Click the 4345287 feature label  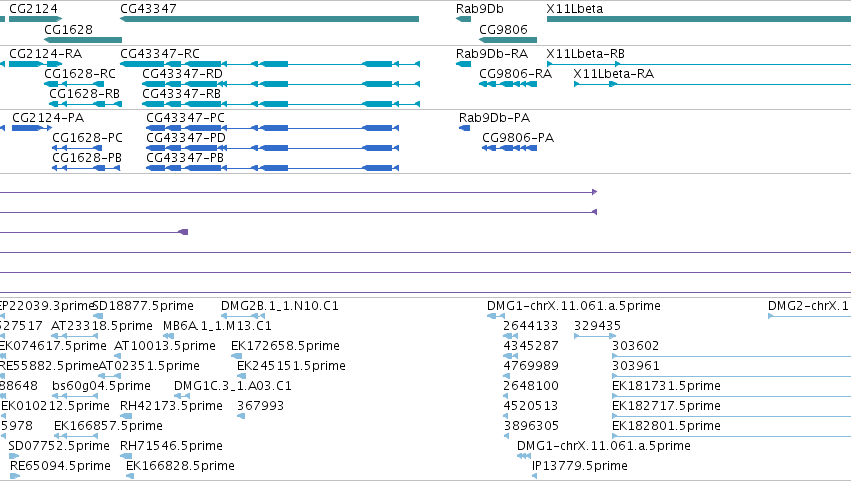(531, 346)
